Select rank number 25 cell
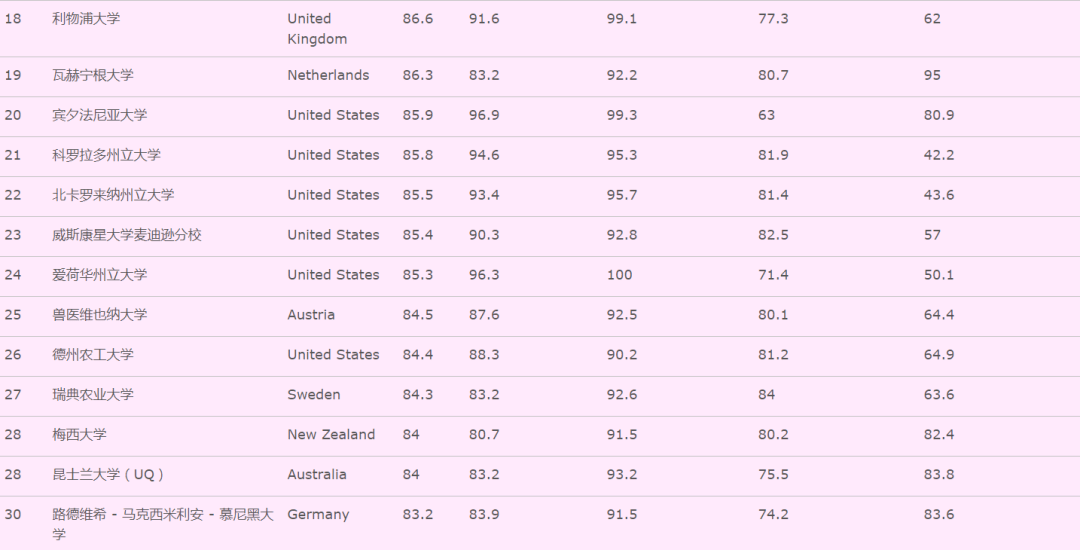 (13, 315)
